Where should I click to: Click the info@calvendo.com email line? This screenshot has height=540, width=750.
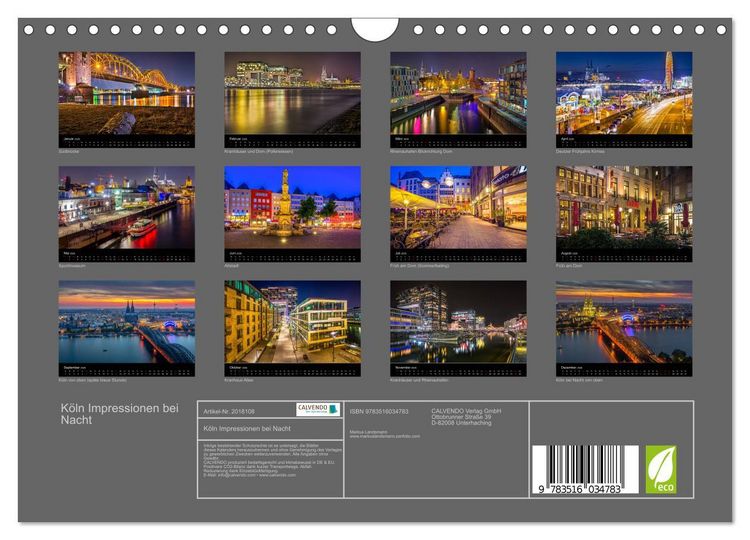click(x=249, y=475)
